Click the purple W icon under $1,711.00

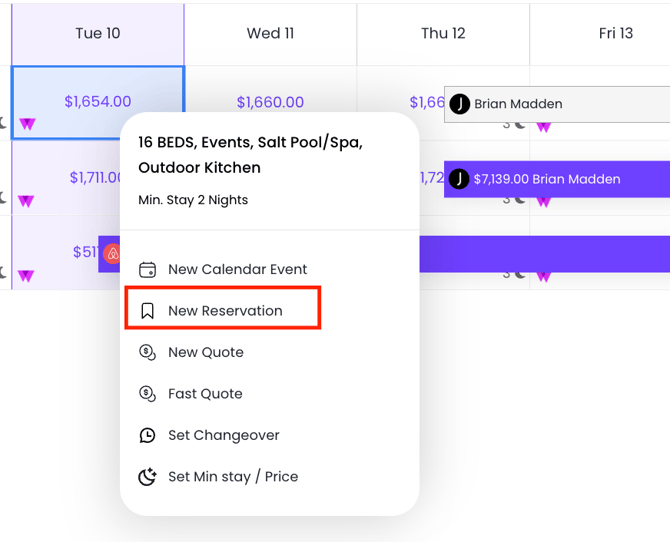pyautogui.click(x=27, y=201)
